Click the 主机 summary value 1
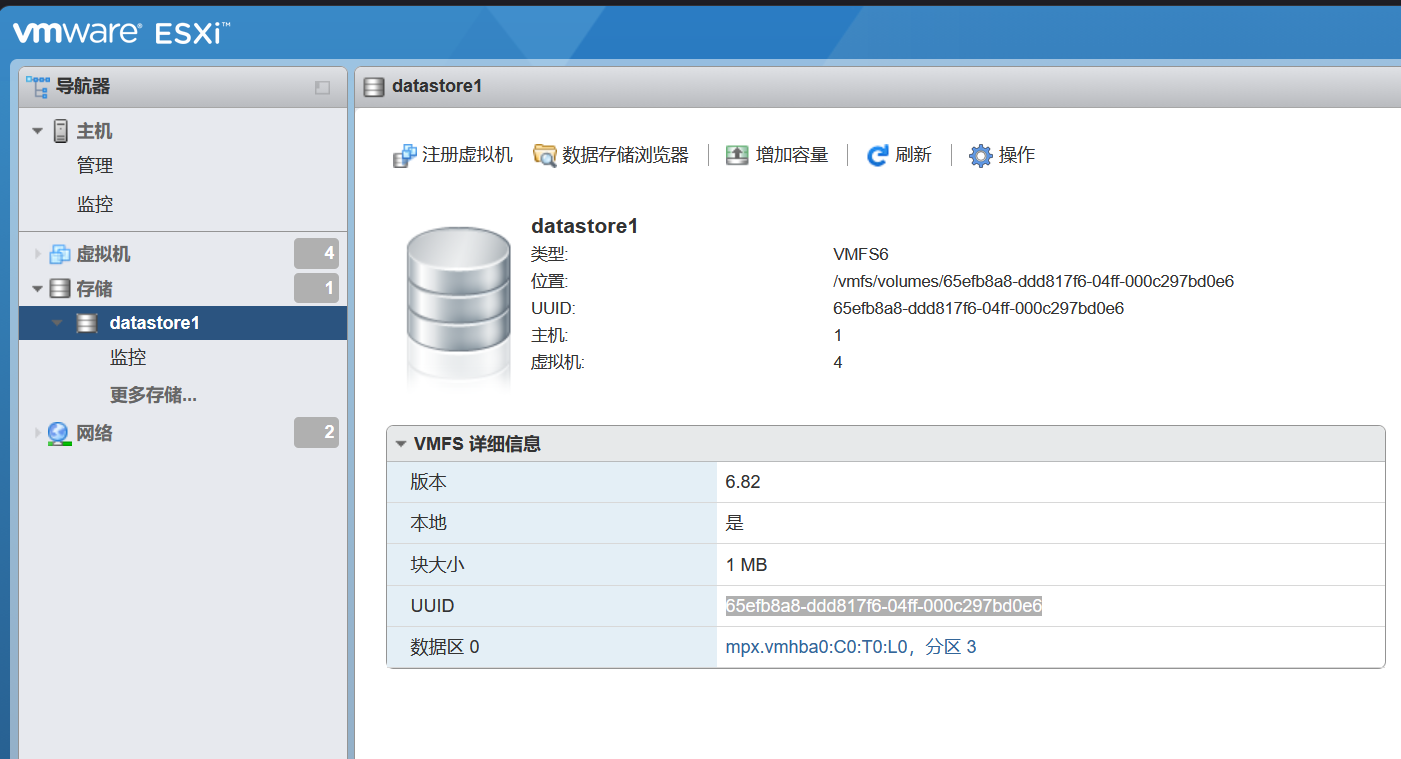 [x=838, y=335]
